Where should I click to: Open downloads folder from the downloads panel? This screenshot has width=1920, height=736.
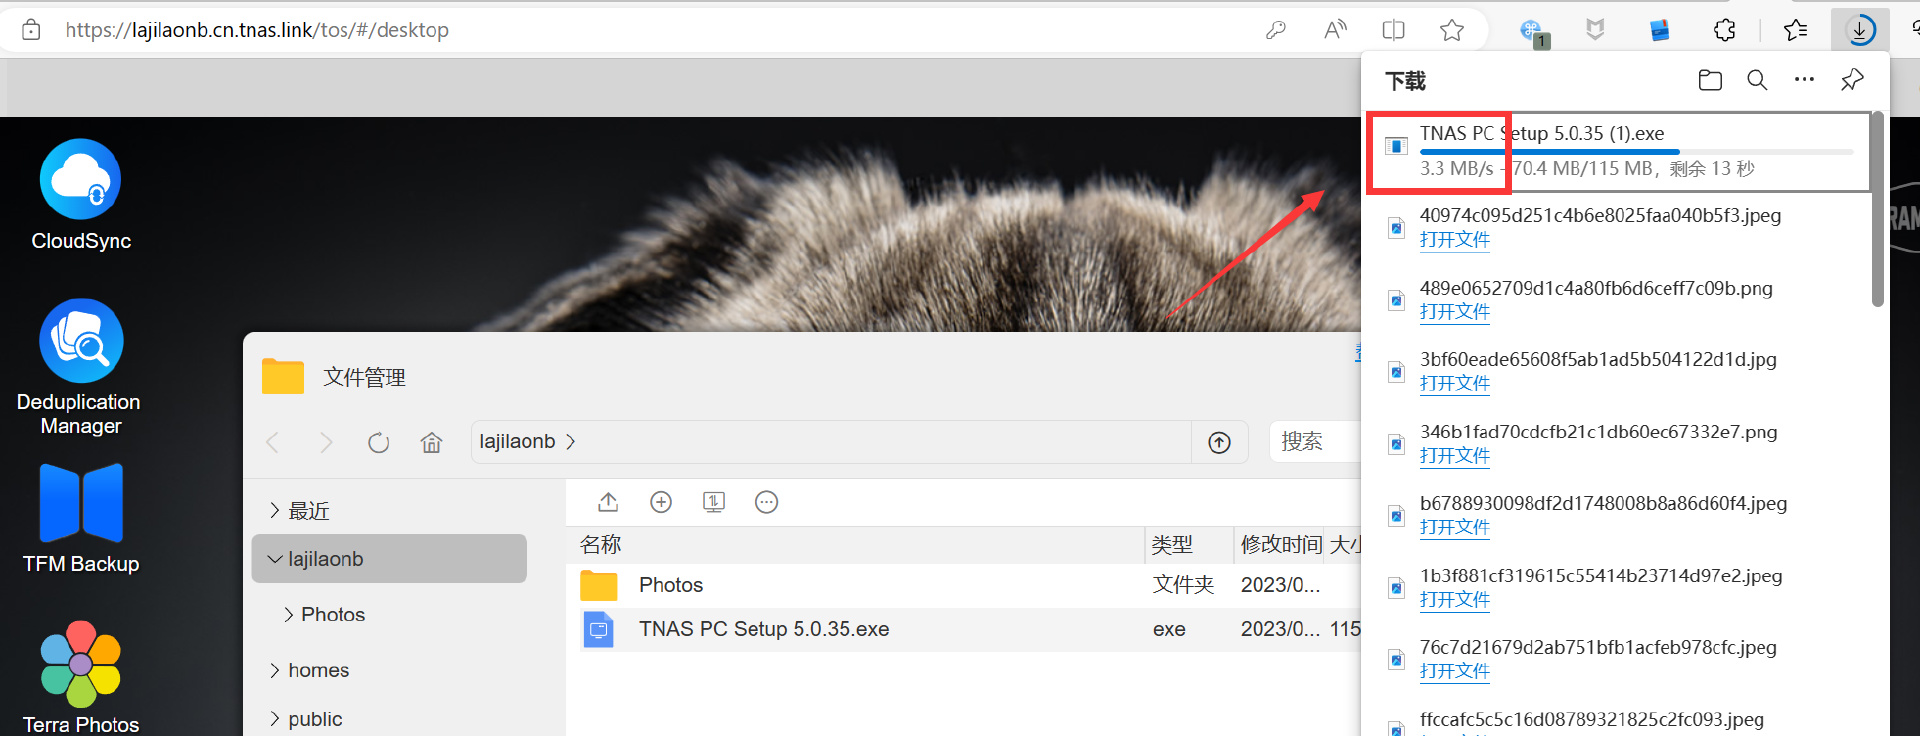(x=1710, y=80)
